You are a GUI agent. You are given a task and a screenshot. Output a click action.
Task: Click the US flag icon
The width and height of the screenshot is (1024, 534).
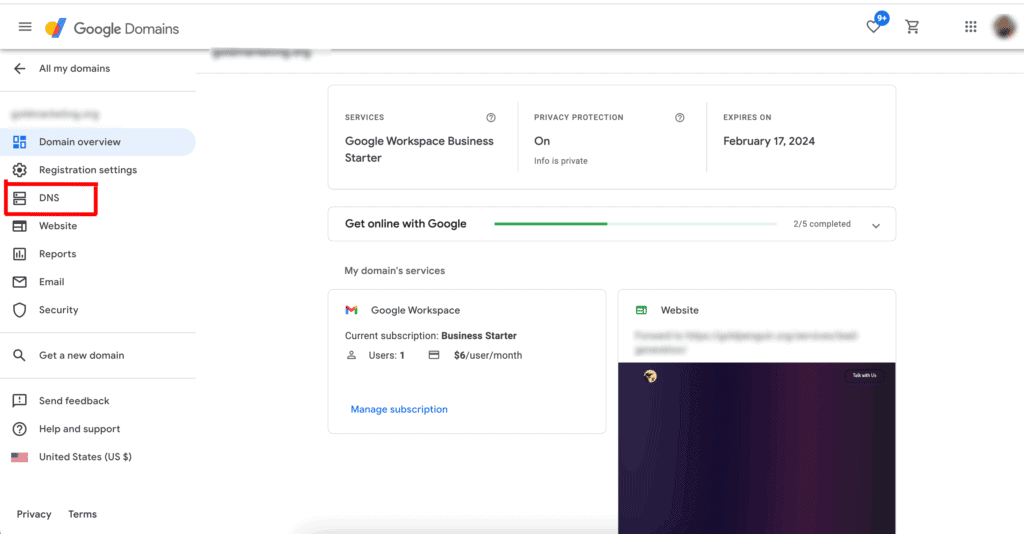coord(20,457)
